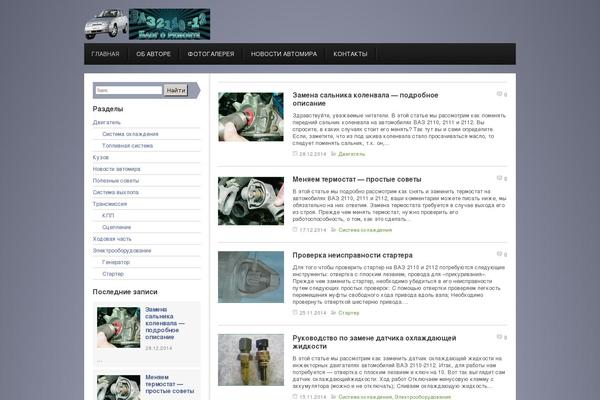Click date 28.12.2014 under first article
This screenshot has width=600, height=400.
pos(313,154)
